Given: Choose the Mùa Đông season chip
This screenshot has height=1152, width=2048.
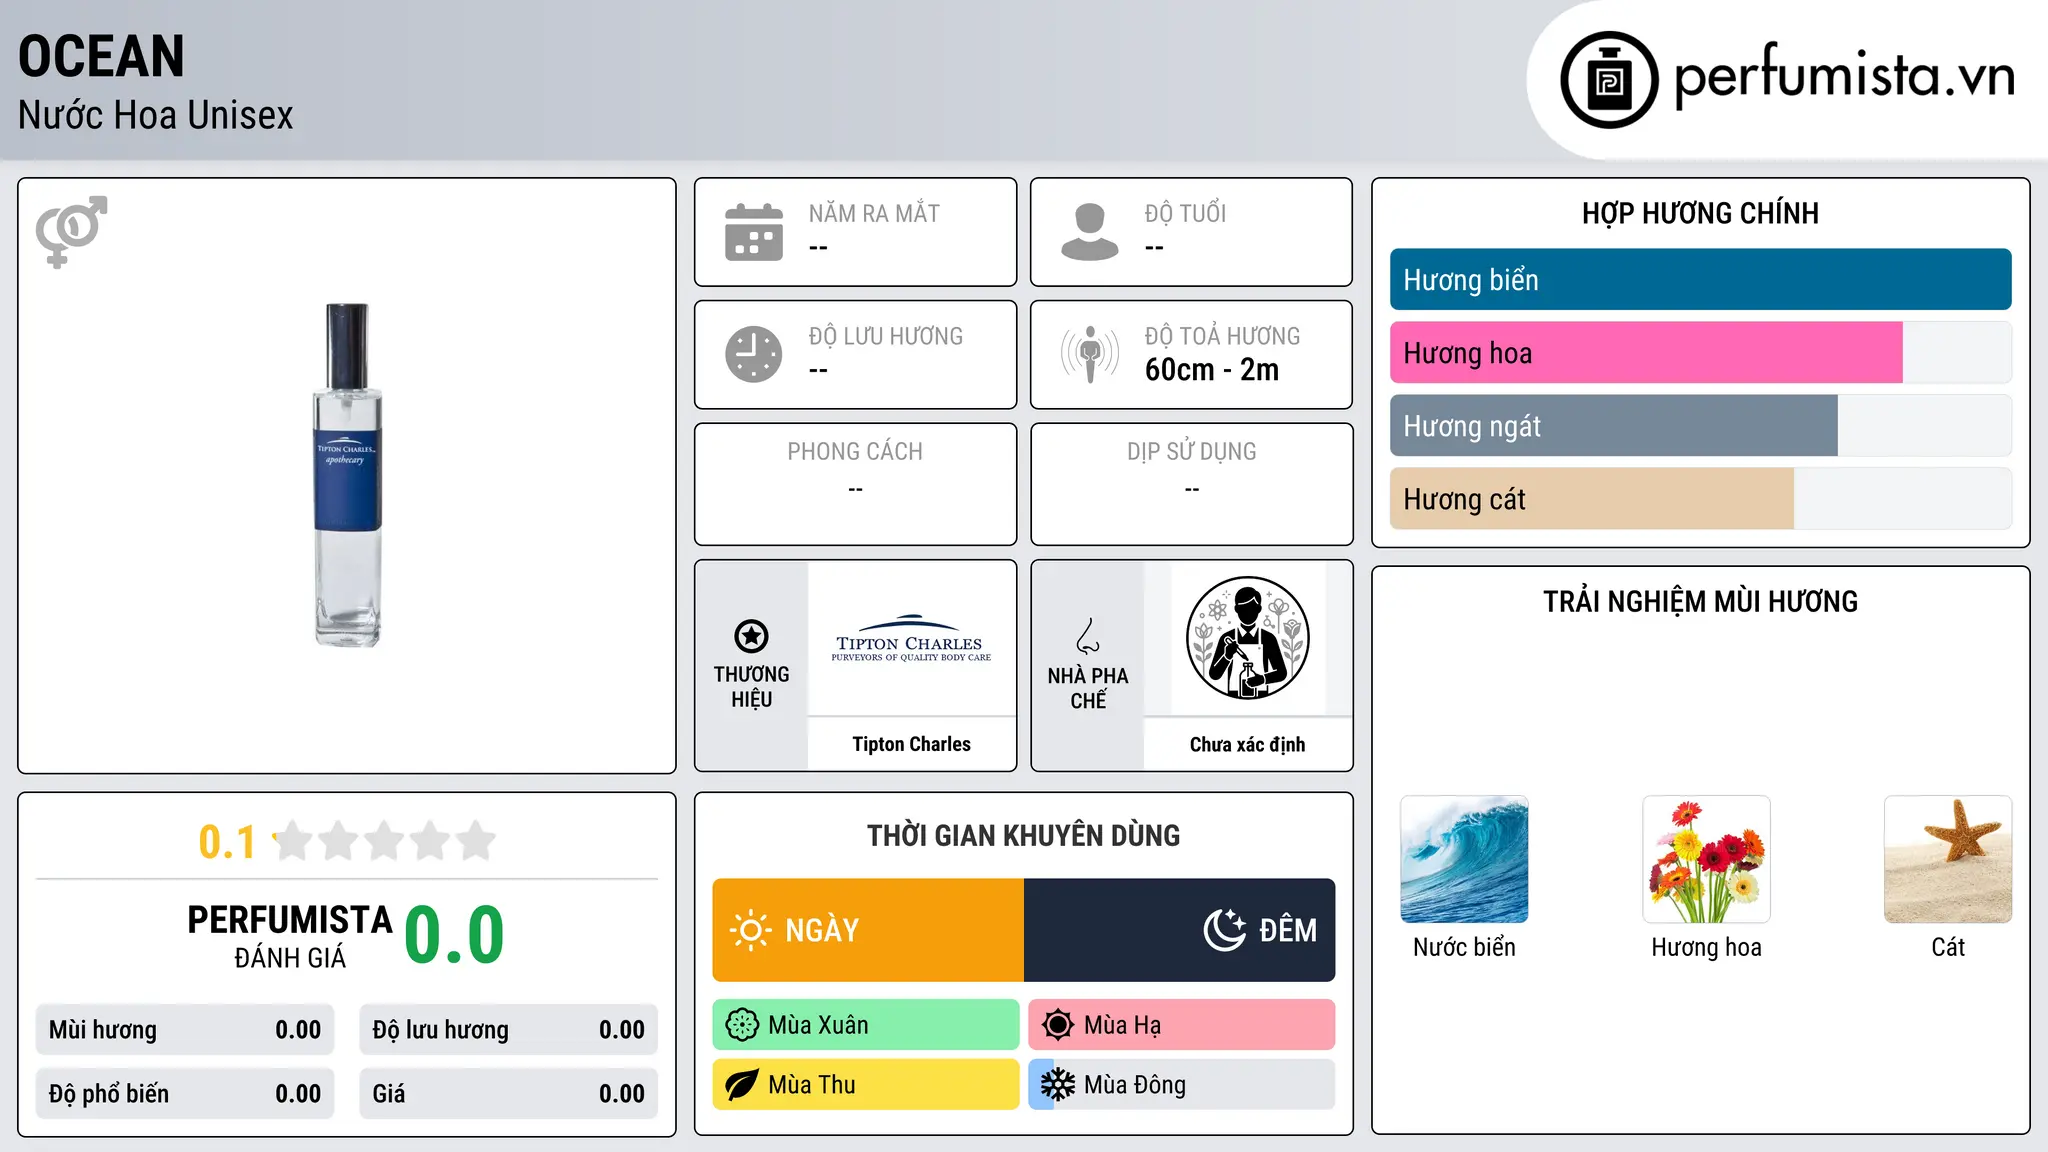Looking at the screenshot, I should pos(1182,1085).
